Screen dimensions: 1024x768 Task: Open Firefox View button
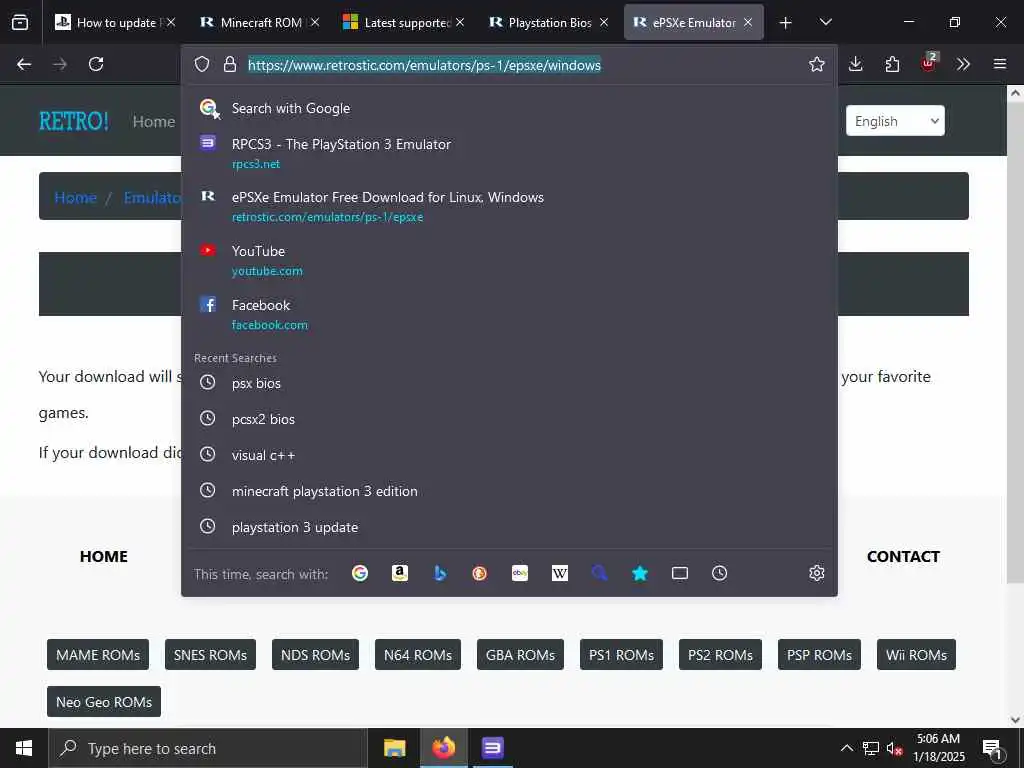point(20,22)
